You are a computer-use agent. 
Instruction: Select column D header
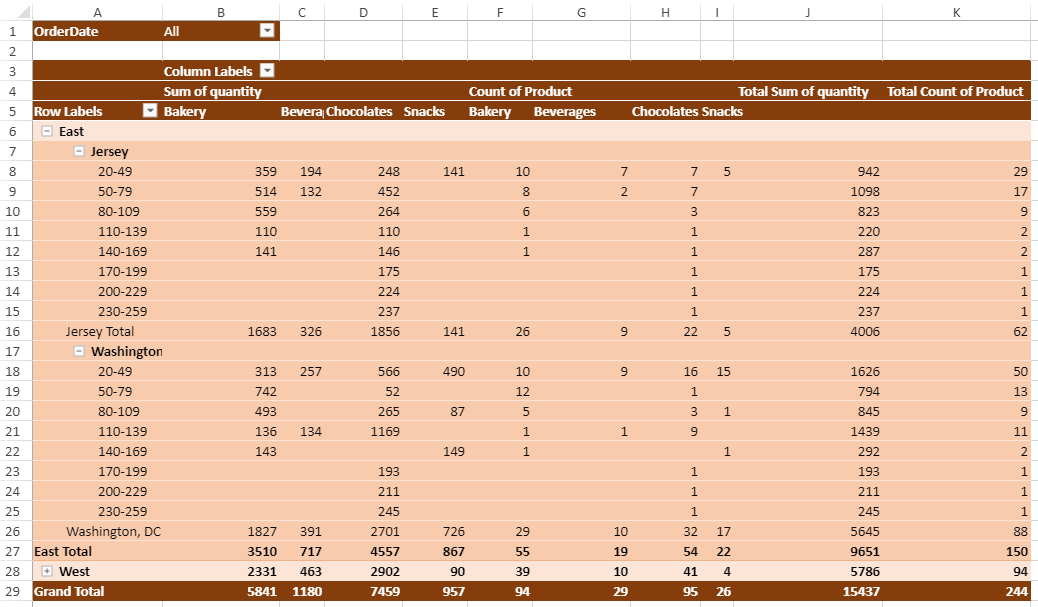point(362,11)
